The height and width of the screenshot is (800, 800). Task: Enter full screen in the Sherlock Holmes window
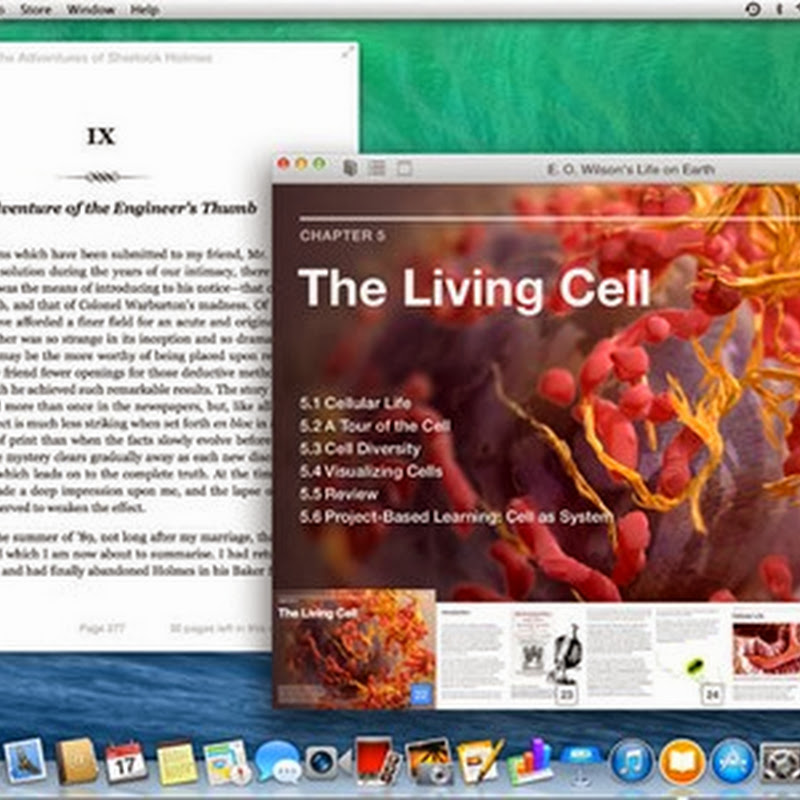[x=348, y=52]
